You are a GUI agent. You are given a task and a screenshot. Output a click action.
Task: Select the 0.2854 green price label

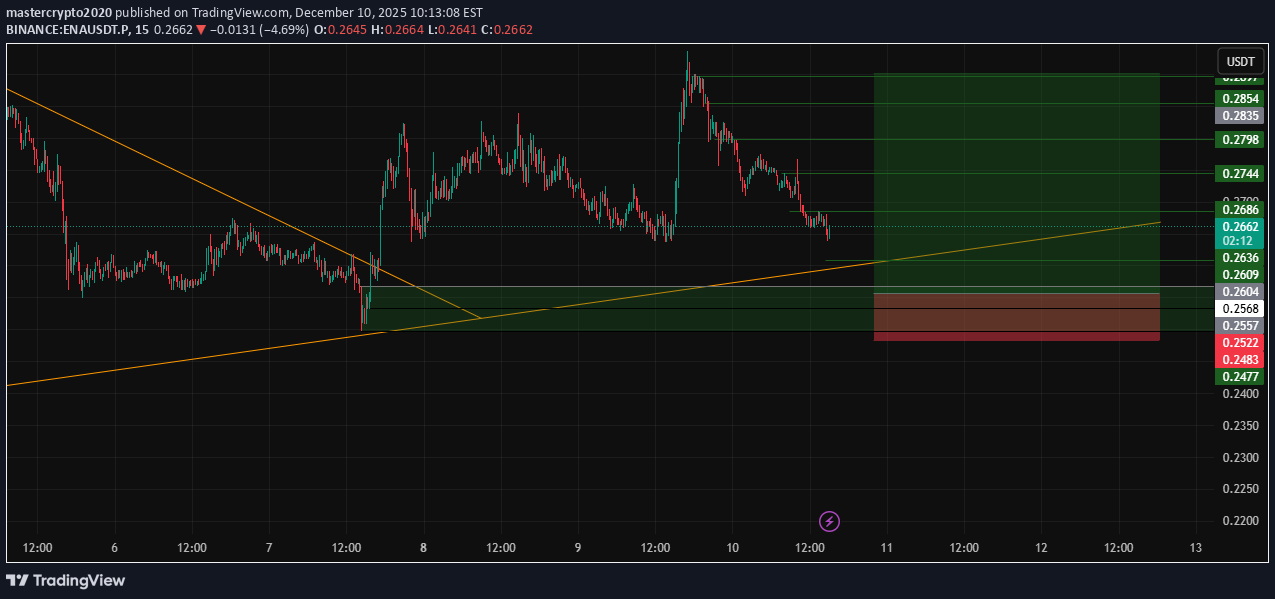pyautogui.click(x=1239, y=98)
